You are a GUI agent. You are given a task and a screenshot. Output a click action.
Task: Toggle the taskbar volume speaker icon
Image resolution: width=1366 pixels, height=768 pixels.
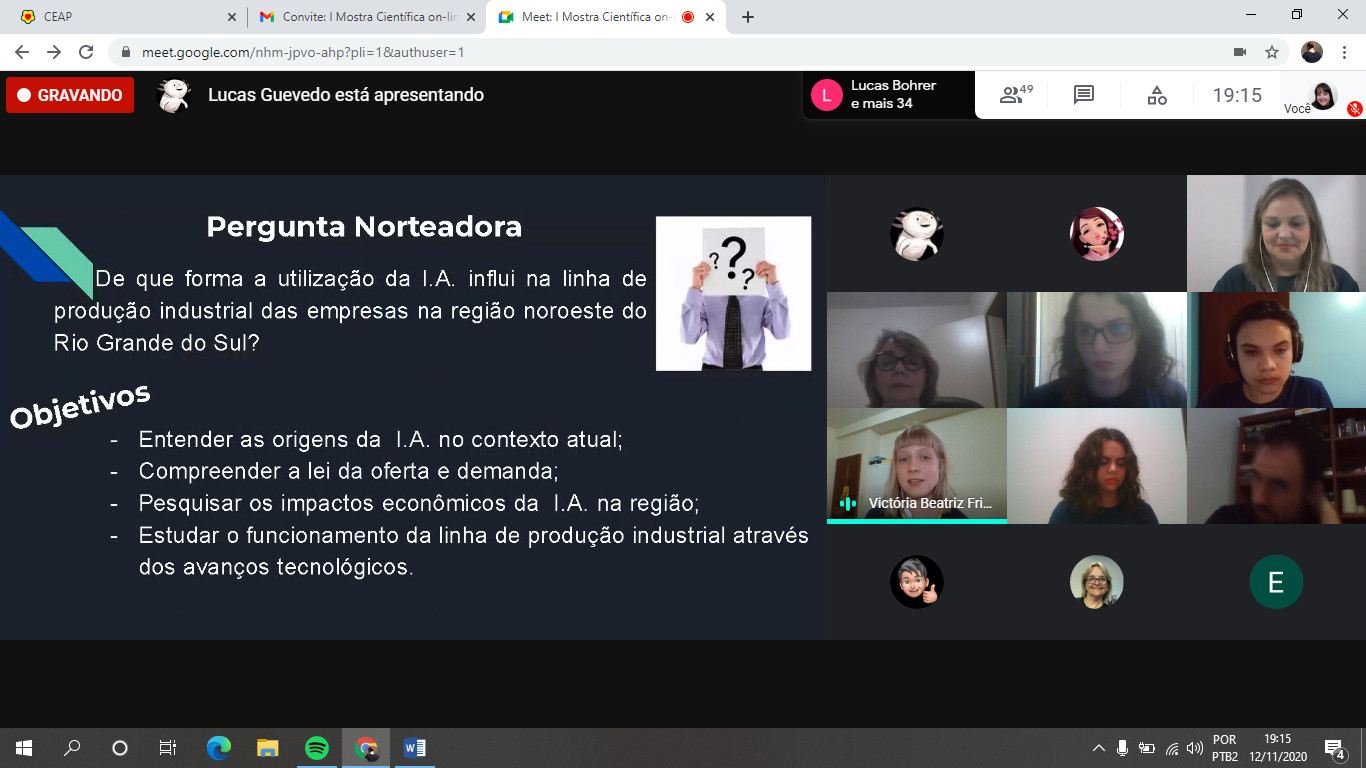1195,748
